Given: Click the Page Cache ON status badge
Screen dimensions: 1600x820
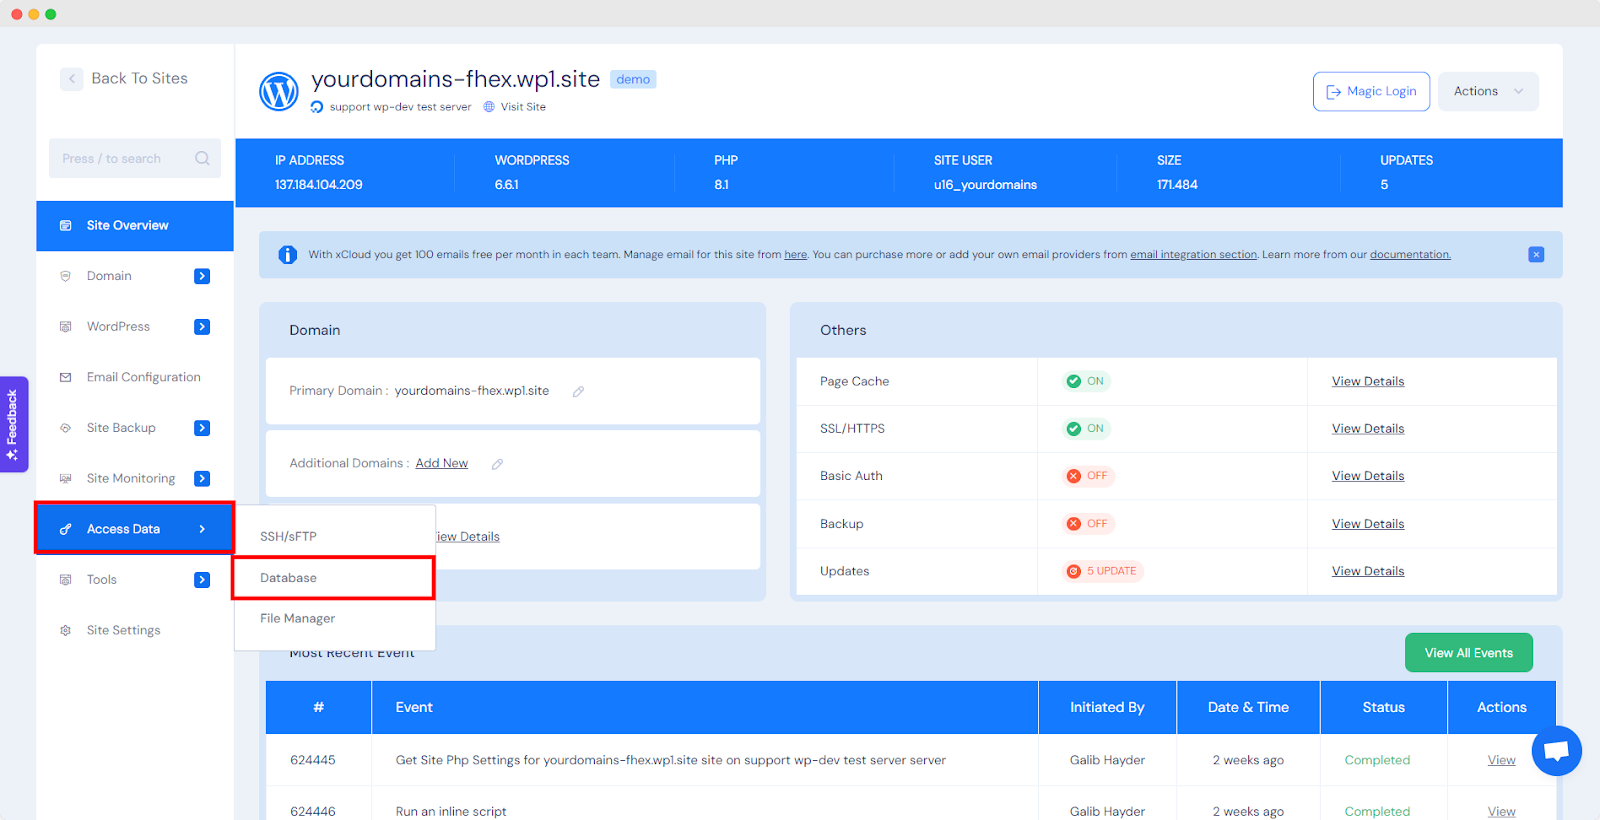Looking at the screenshot, I should pos(1086,381).
